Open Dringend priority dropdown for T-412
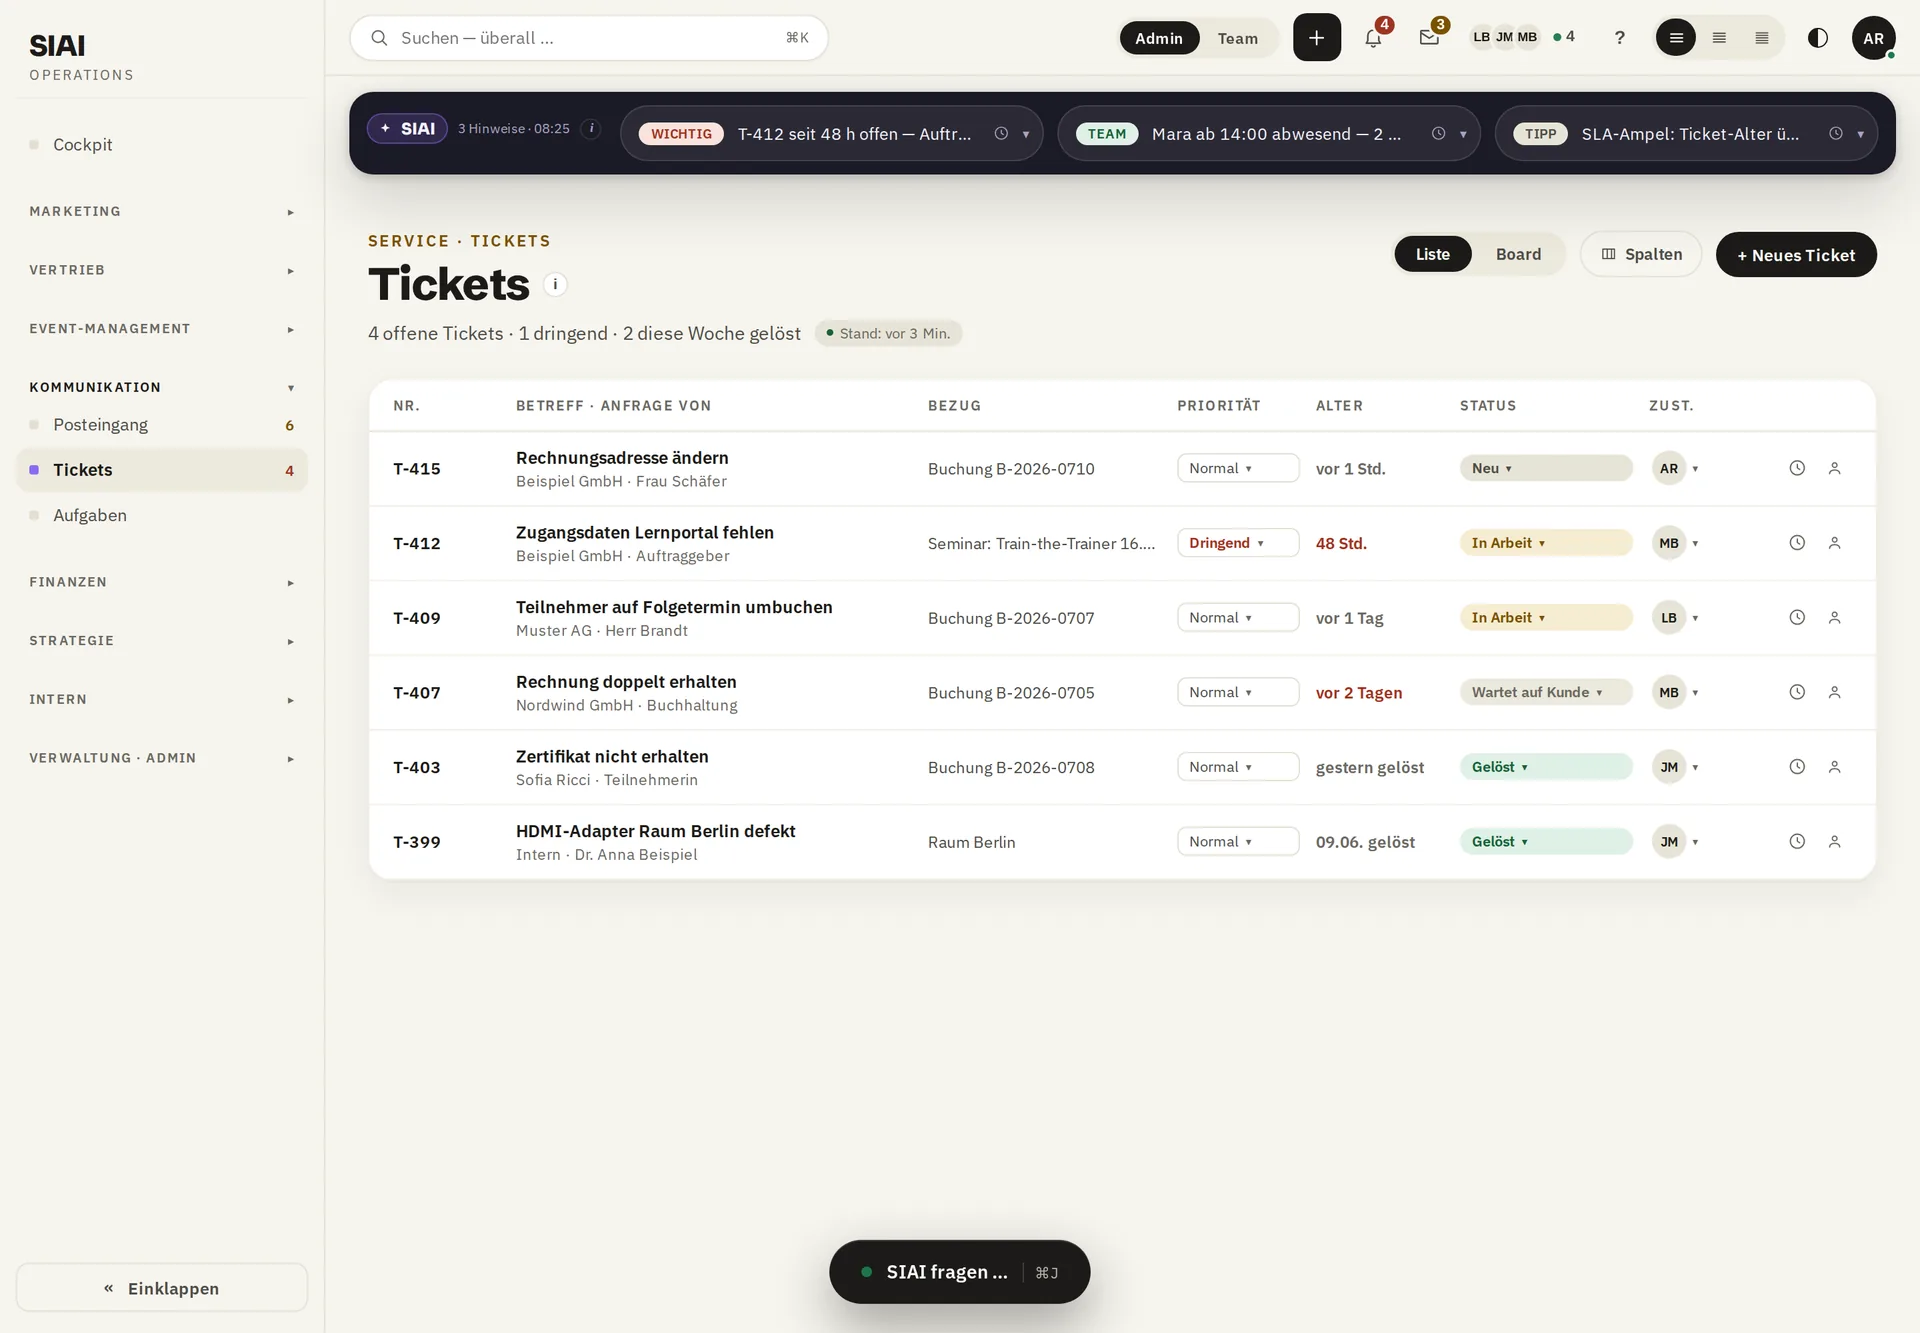This screenshot has width=1920, height=1333. (1238, 543)
